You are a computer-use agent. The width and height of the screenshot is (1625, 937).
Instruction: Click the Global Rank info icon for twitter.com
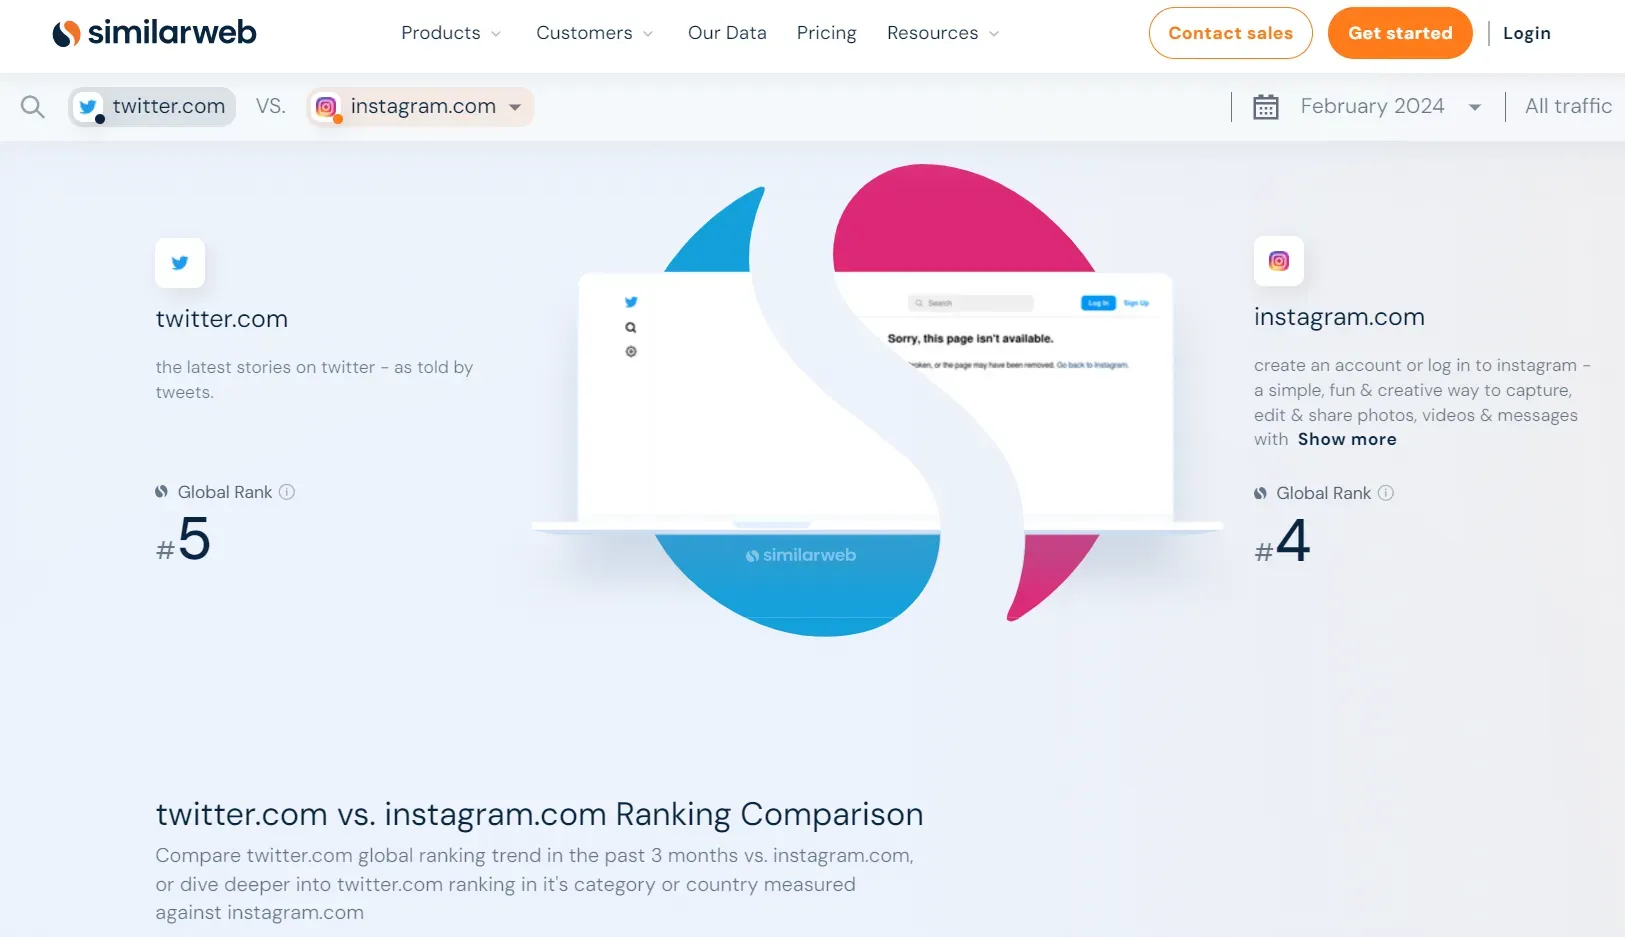click(287, 491)
